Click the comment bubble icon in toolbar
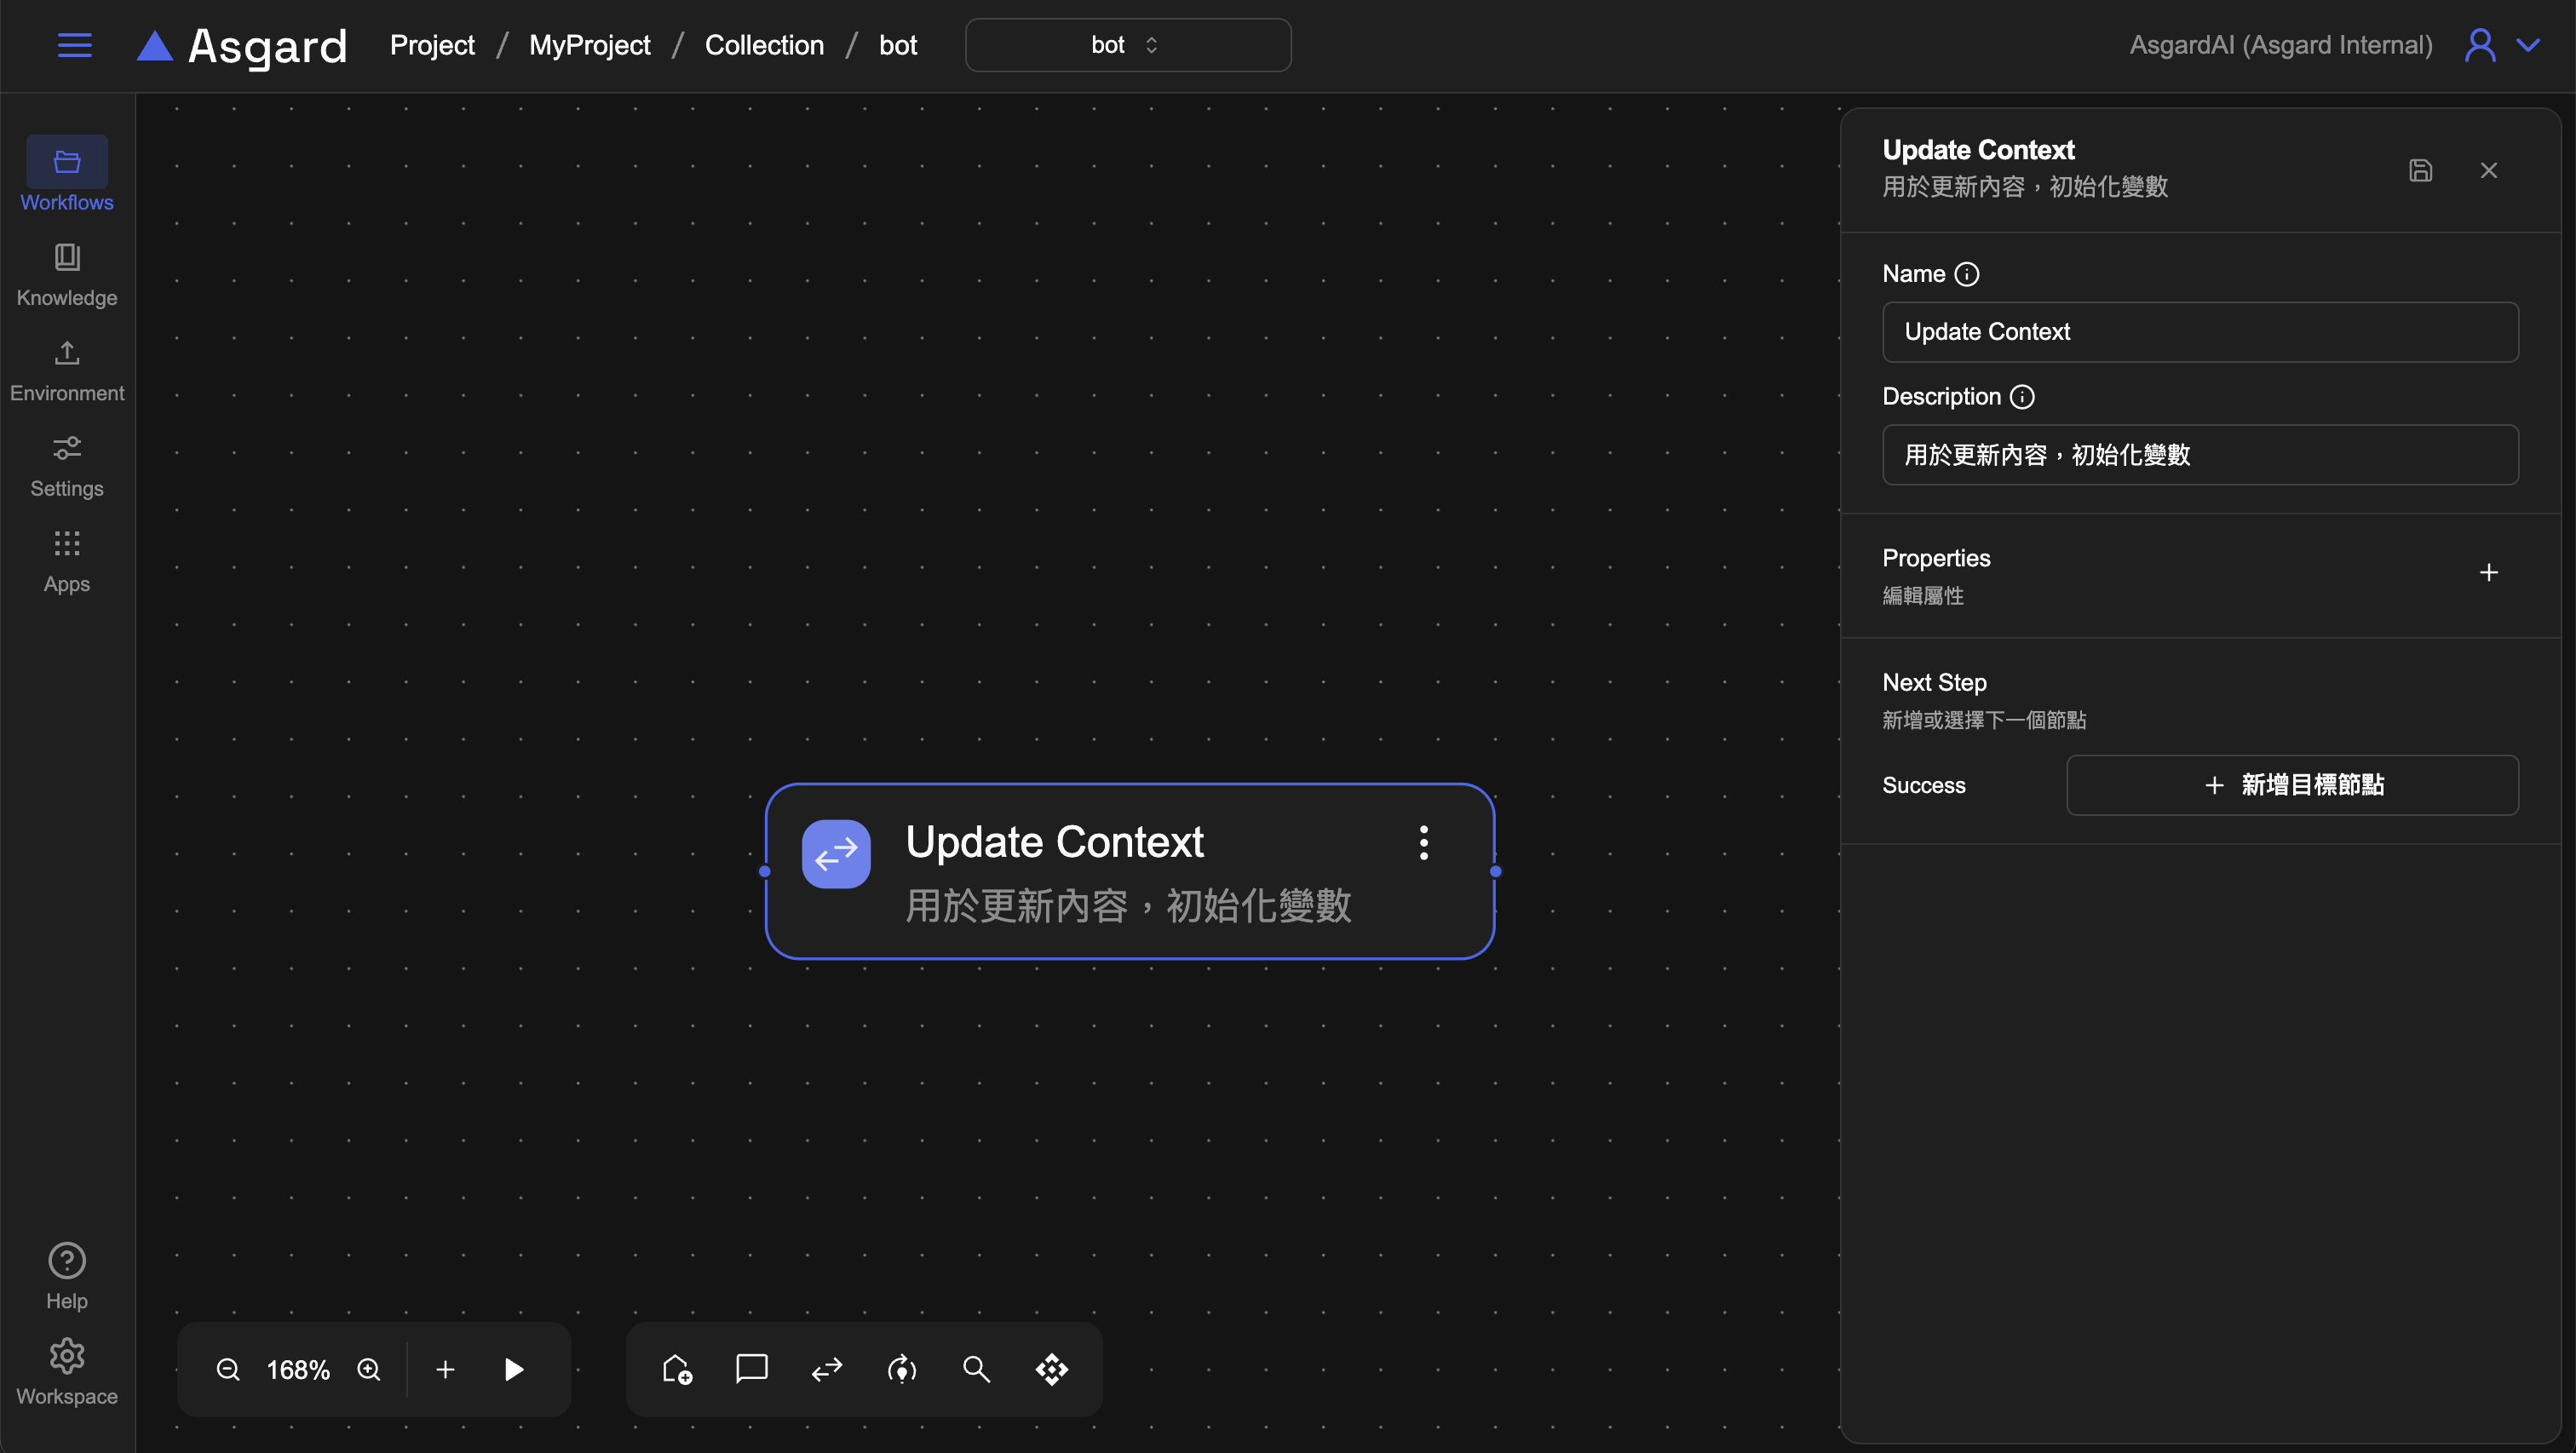2576x1453 pixels. (751, 1369)
